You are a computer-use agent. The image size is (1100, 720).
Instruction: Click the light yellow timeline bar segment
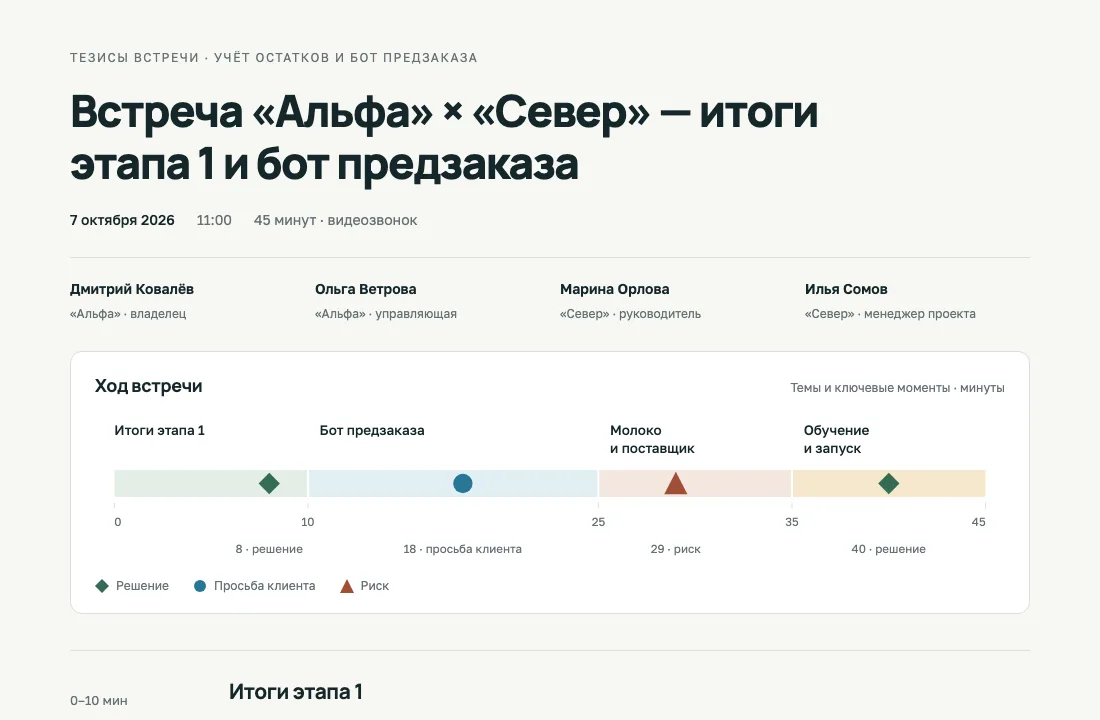[889, 484]
